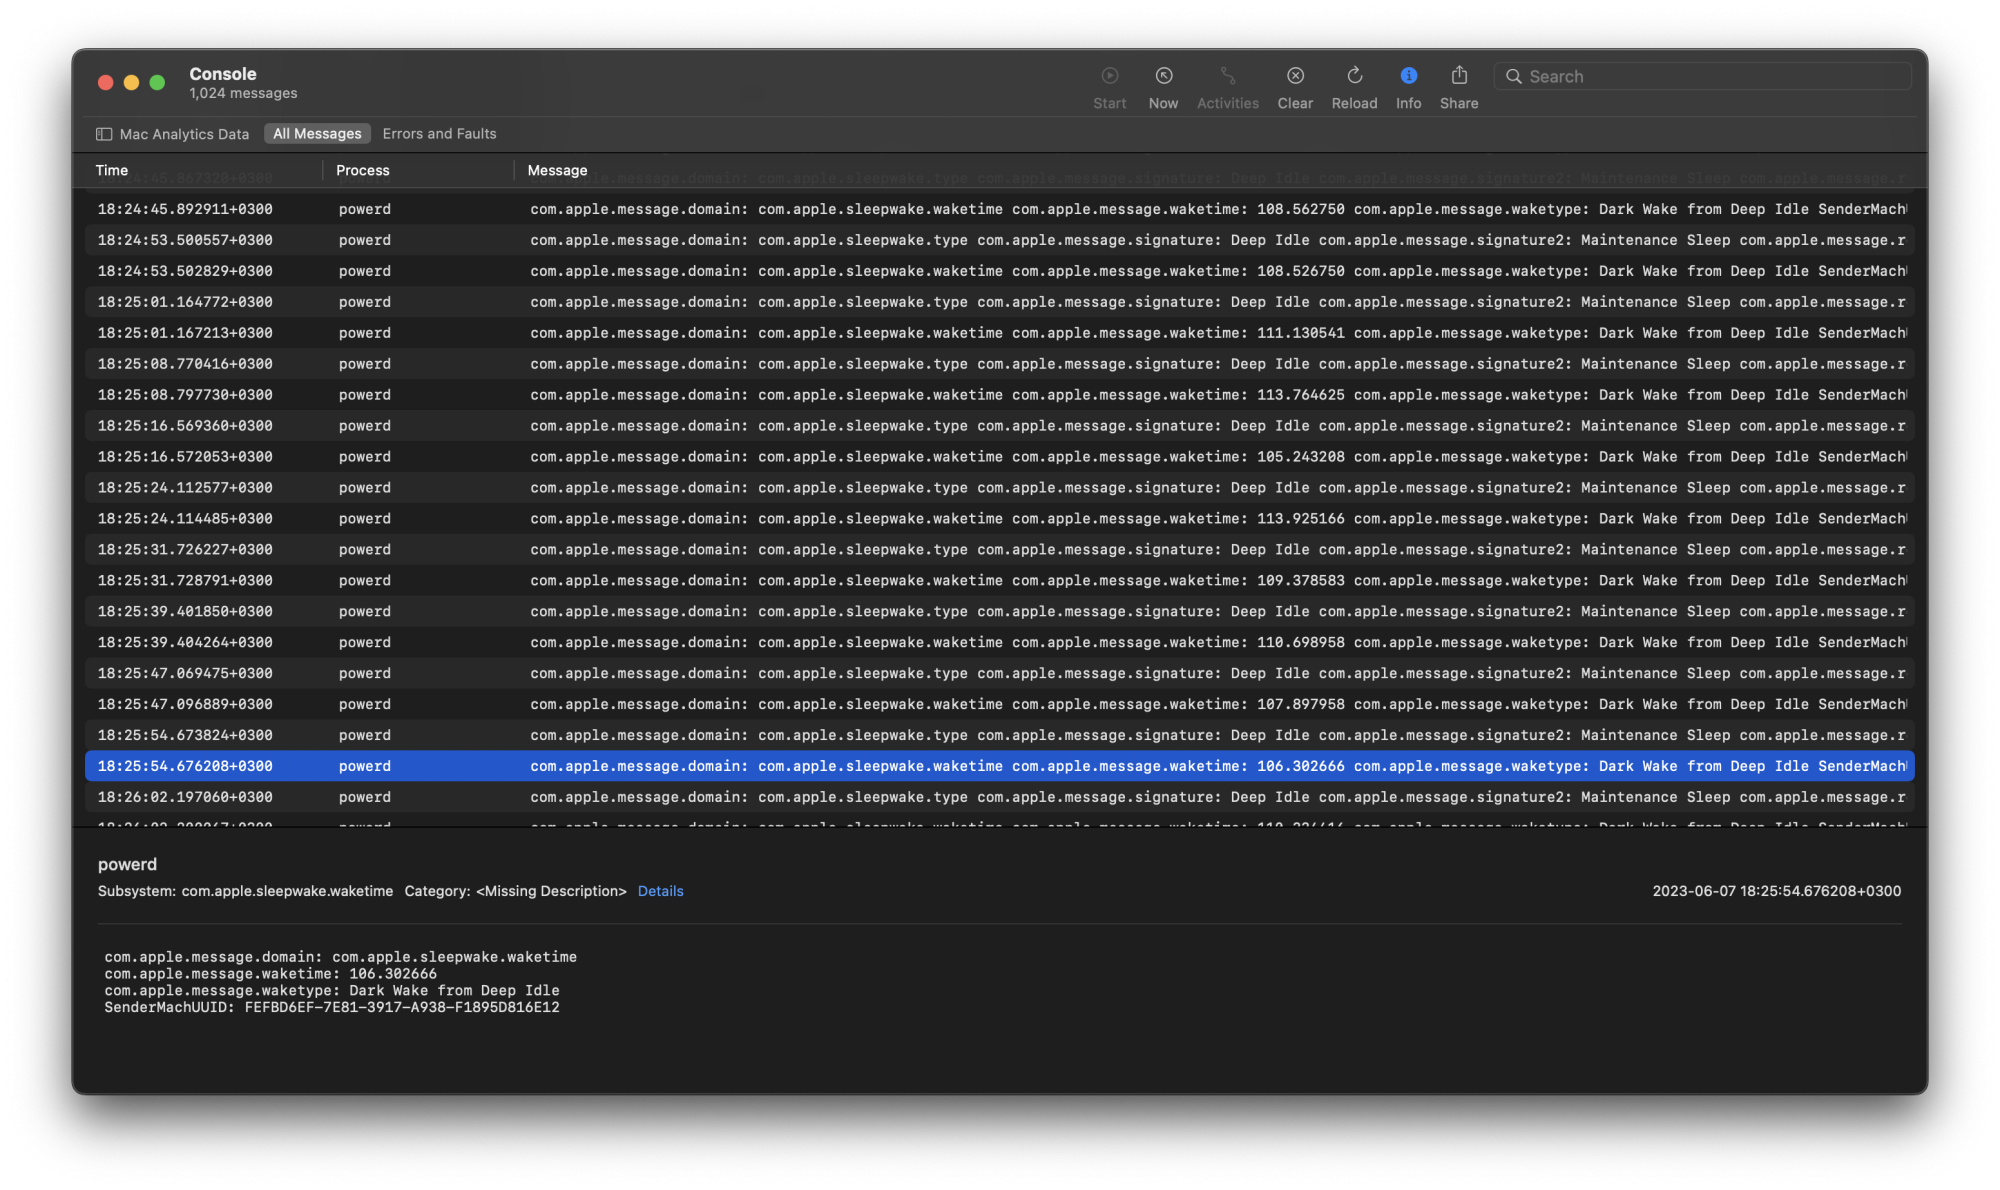Screen dimensions: 2000x1190
Task: Open Mac Analytics Data
Action: click(x=184, y=134)
